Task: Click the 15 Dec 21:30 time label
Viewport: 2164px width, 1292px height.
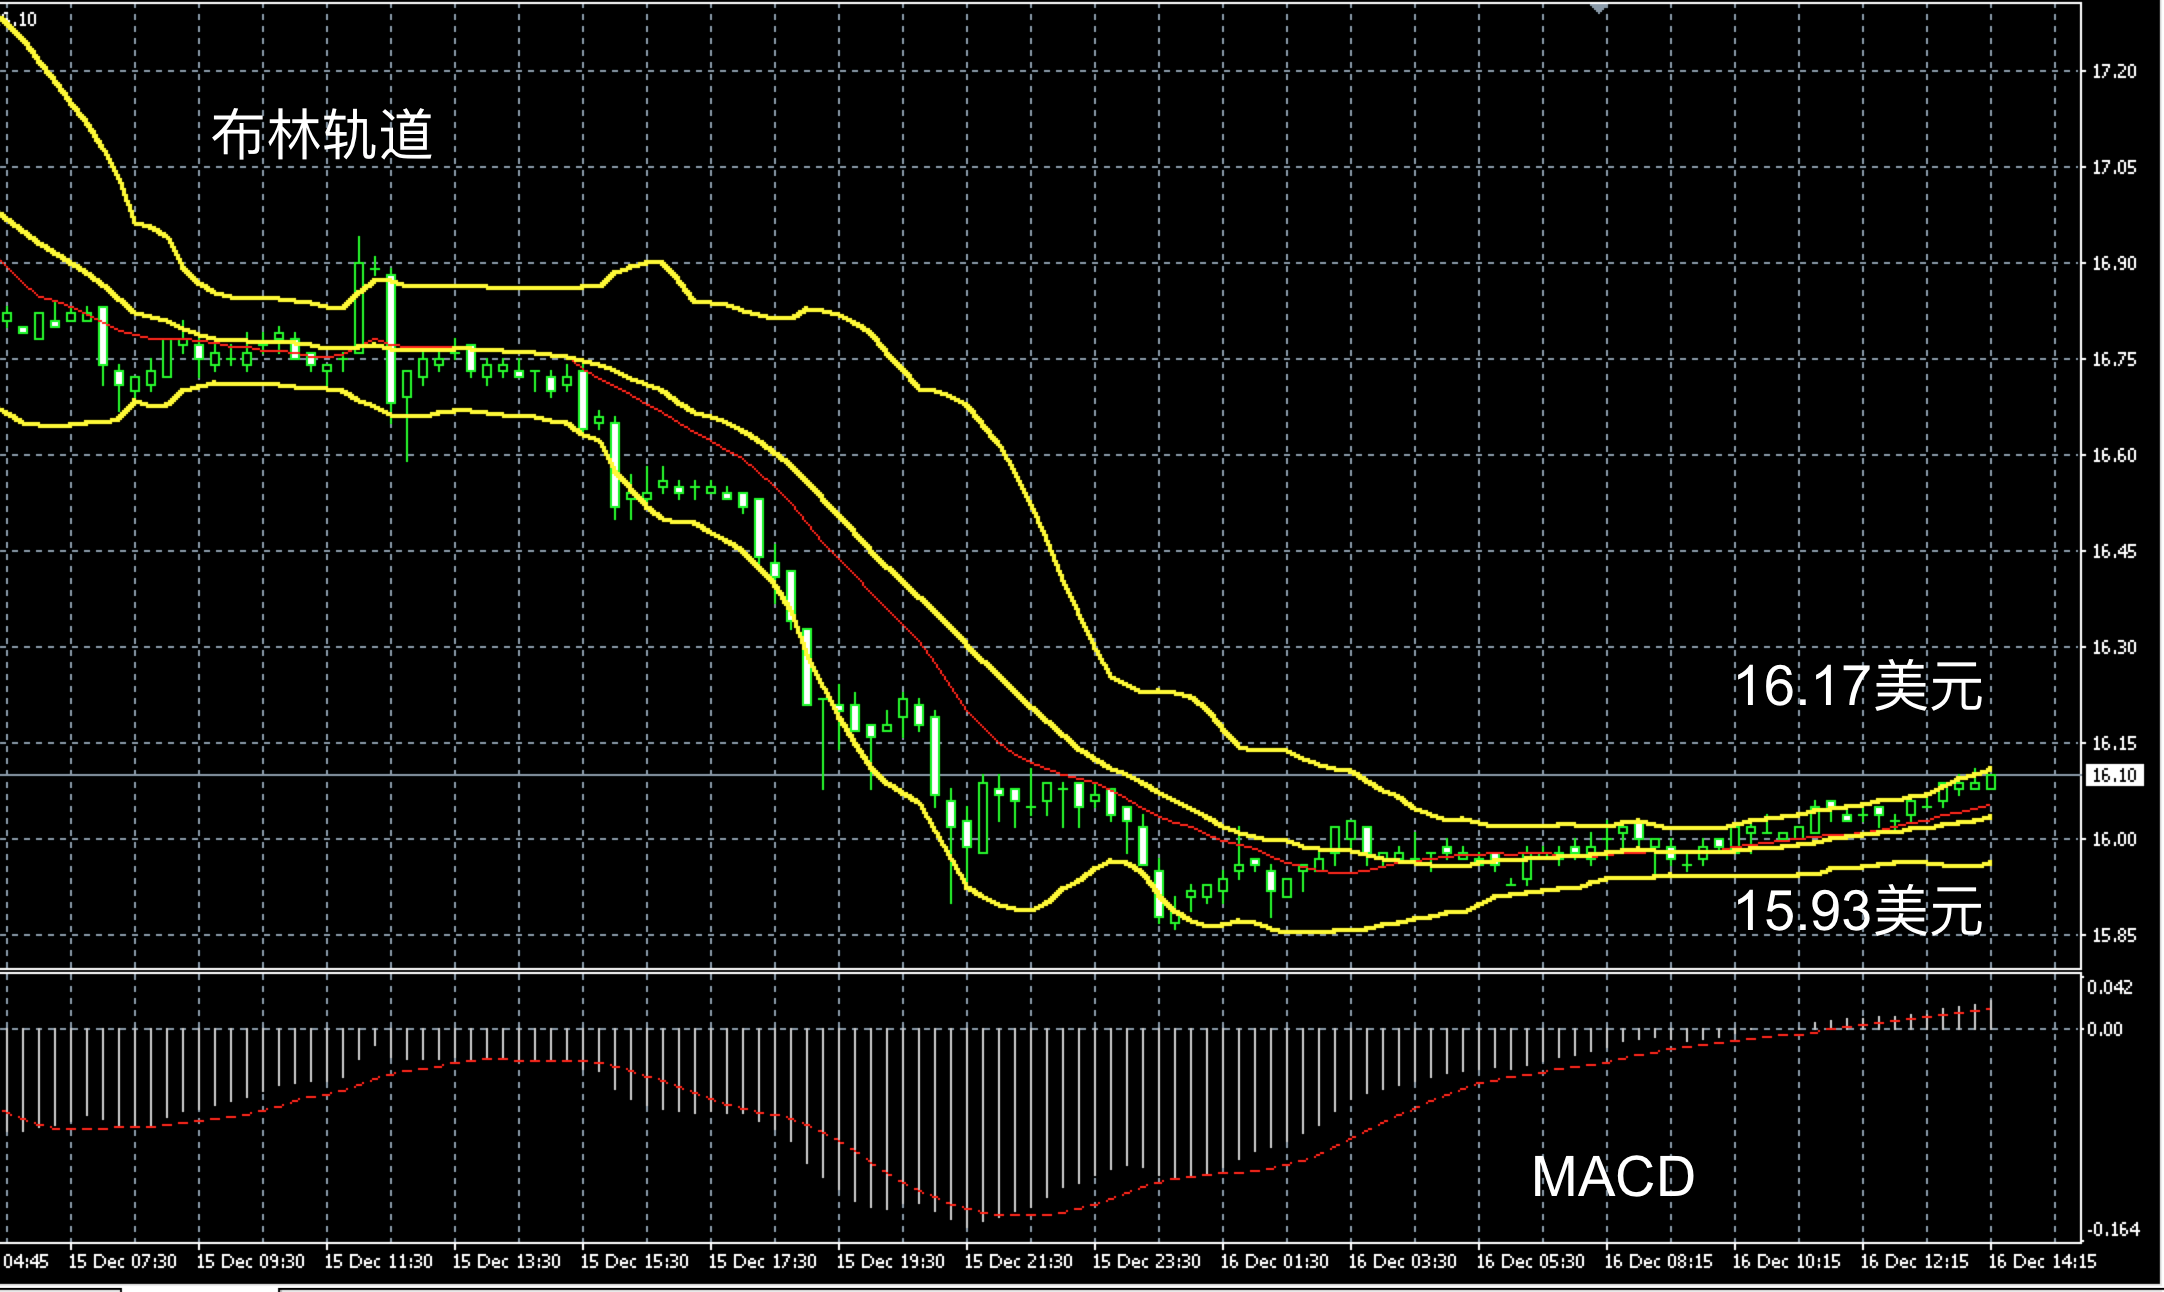Action: (1018, 1261)
